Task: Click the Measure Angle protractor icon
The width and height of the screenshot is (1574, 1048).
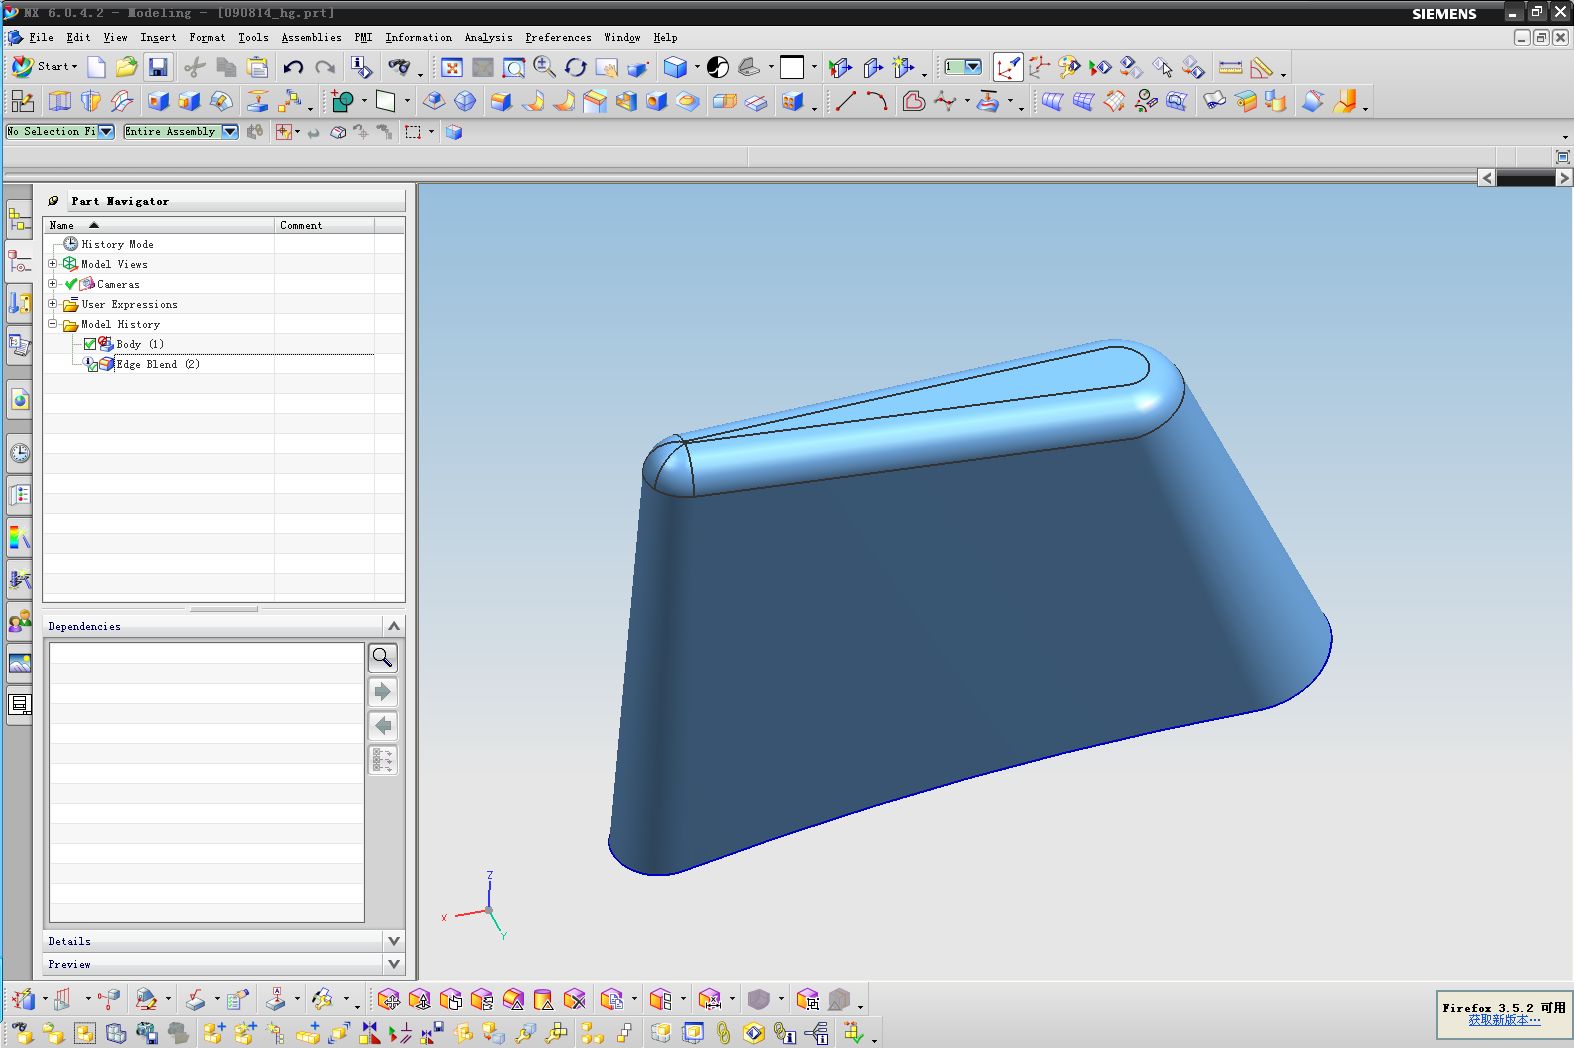Action: [x=1262, y=67]
